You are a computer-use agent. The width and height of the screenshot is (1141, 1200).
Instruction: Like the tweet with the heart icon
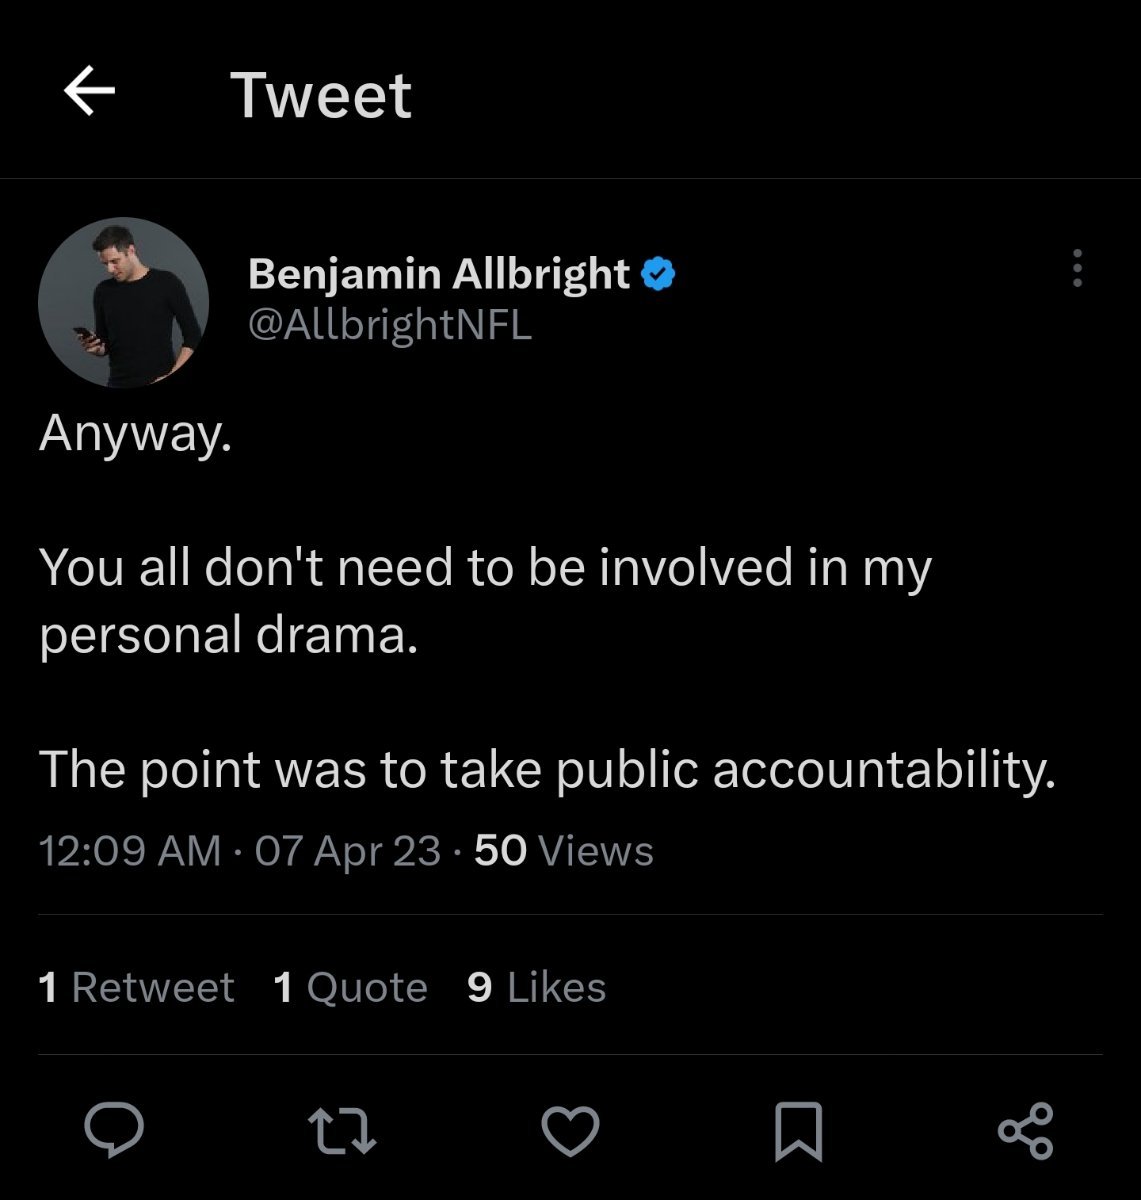click(x=570, y=1131)
